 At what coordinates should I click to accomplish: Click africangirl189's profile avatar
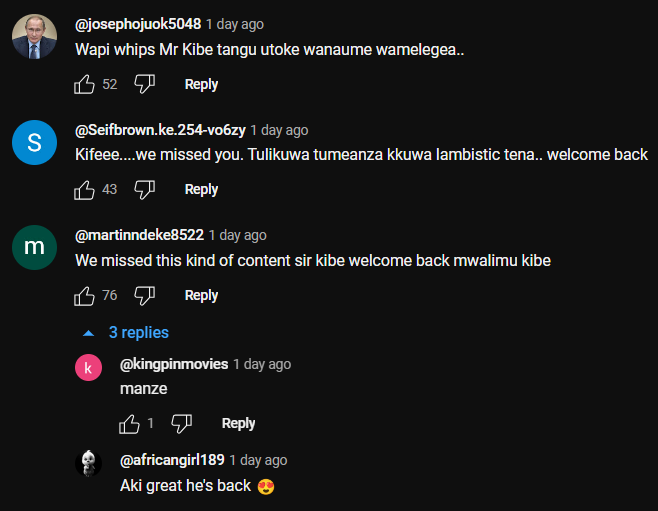tap(88, 463)
